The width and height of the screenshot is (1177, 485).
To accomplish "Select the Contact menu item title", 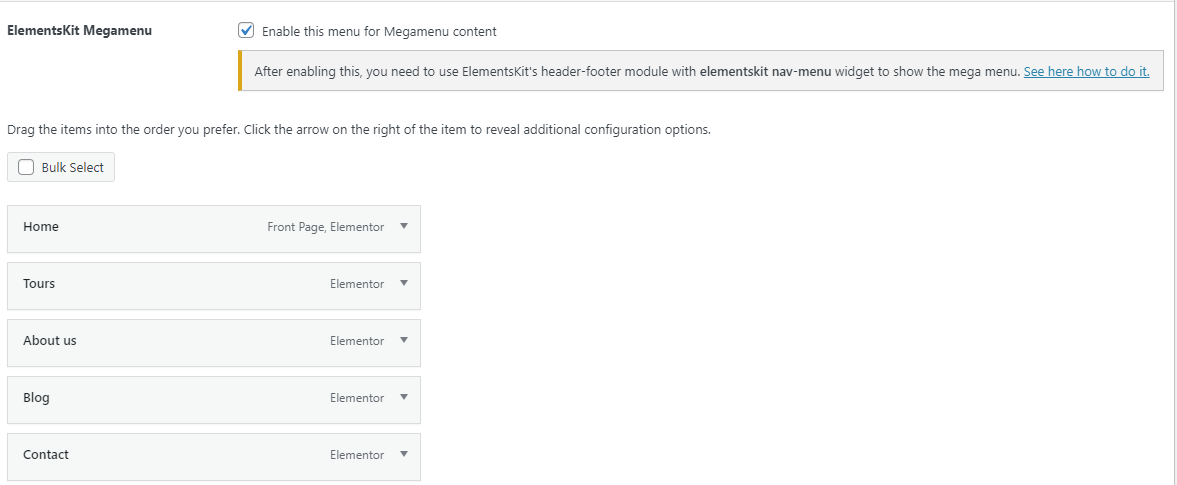I will point(46,455).
